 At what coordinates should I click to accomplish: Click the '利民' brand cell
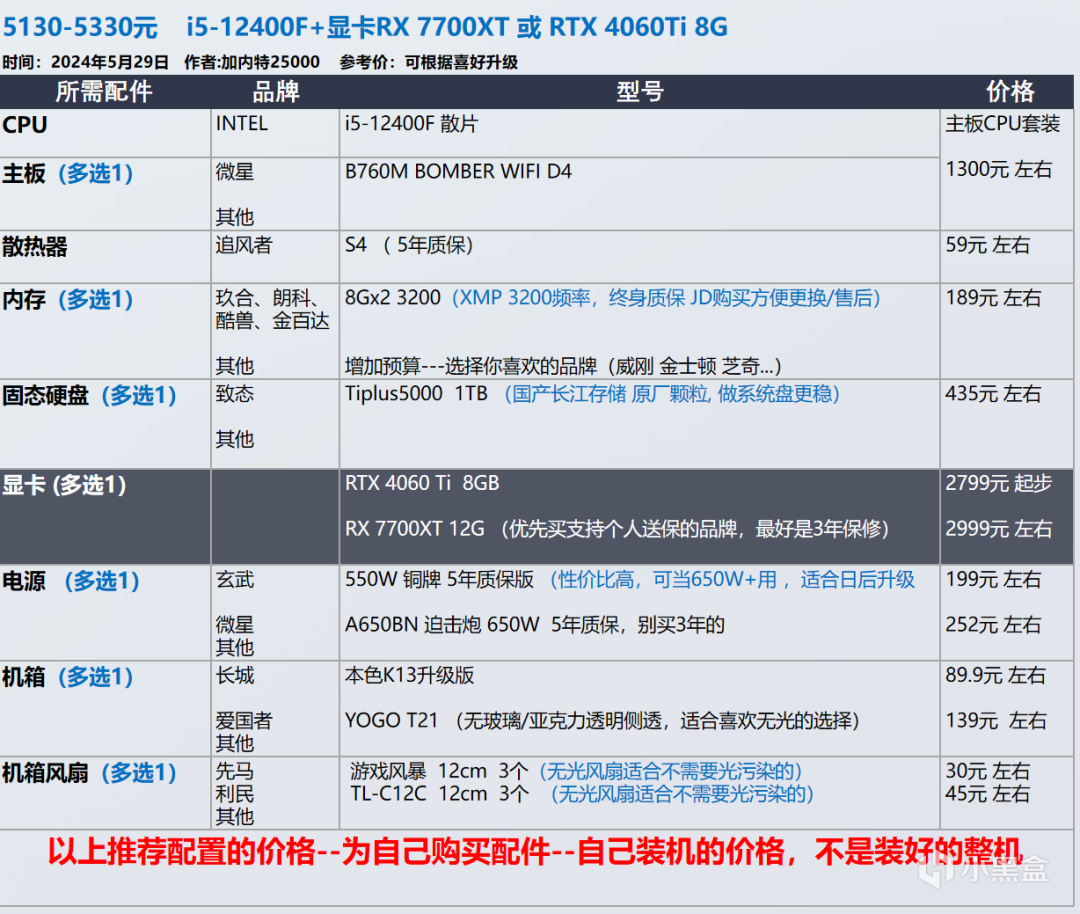pos(235,793)
